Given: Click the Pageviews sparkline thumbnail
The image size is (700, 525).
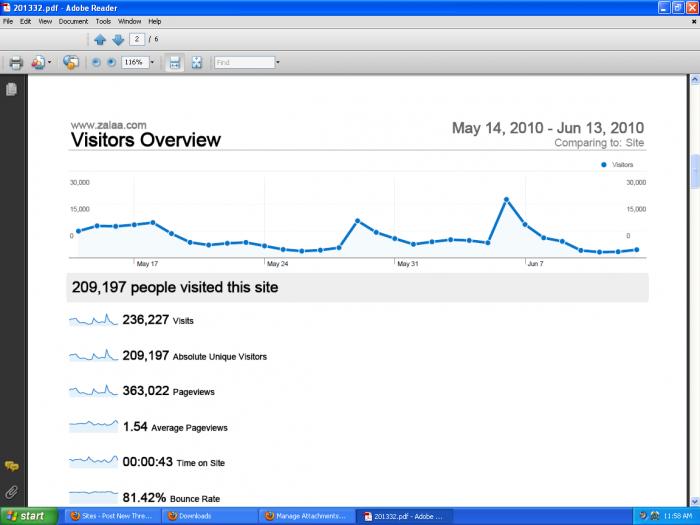Looking at the screenshot, I should tap(93, 391).
